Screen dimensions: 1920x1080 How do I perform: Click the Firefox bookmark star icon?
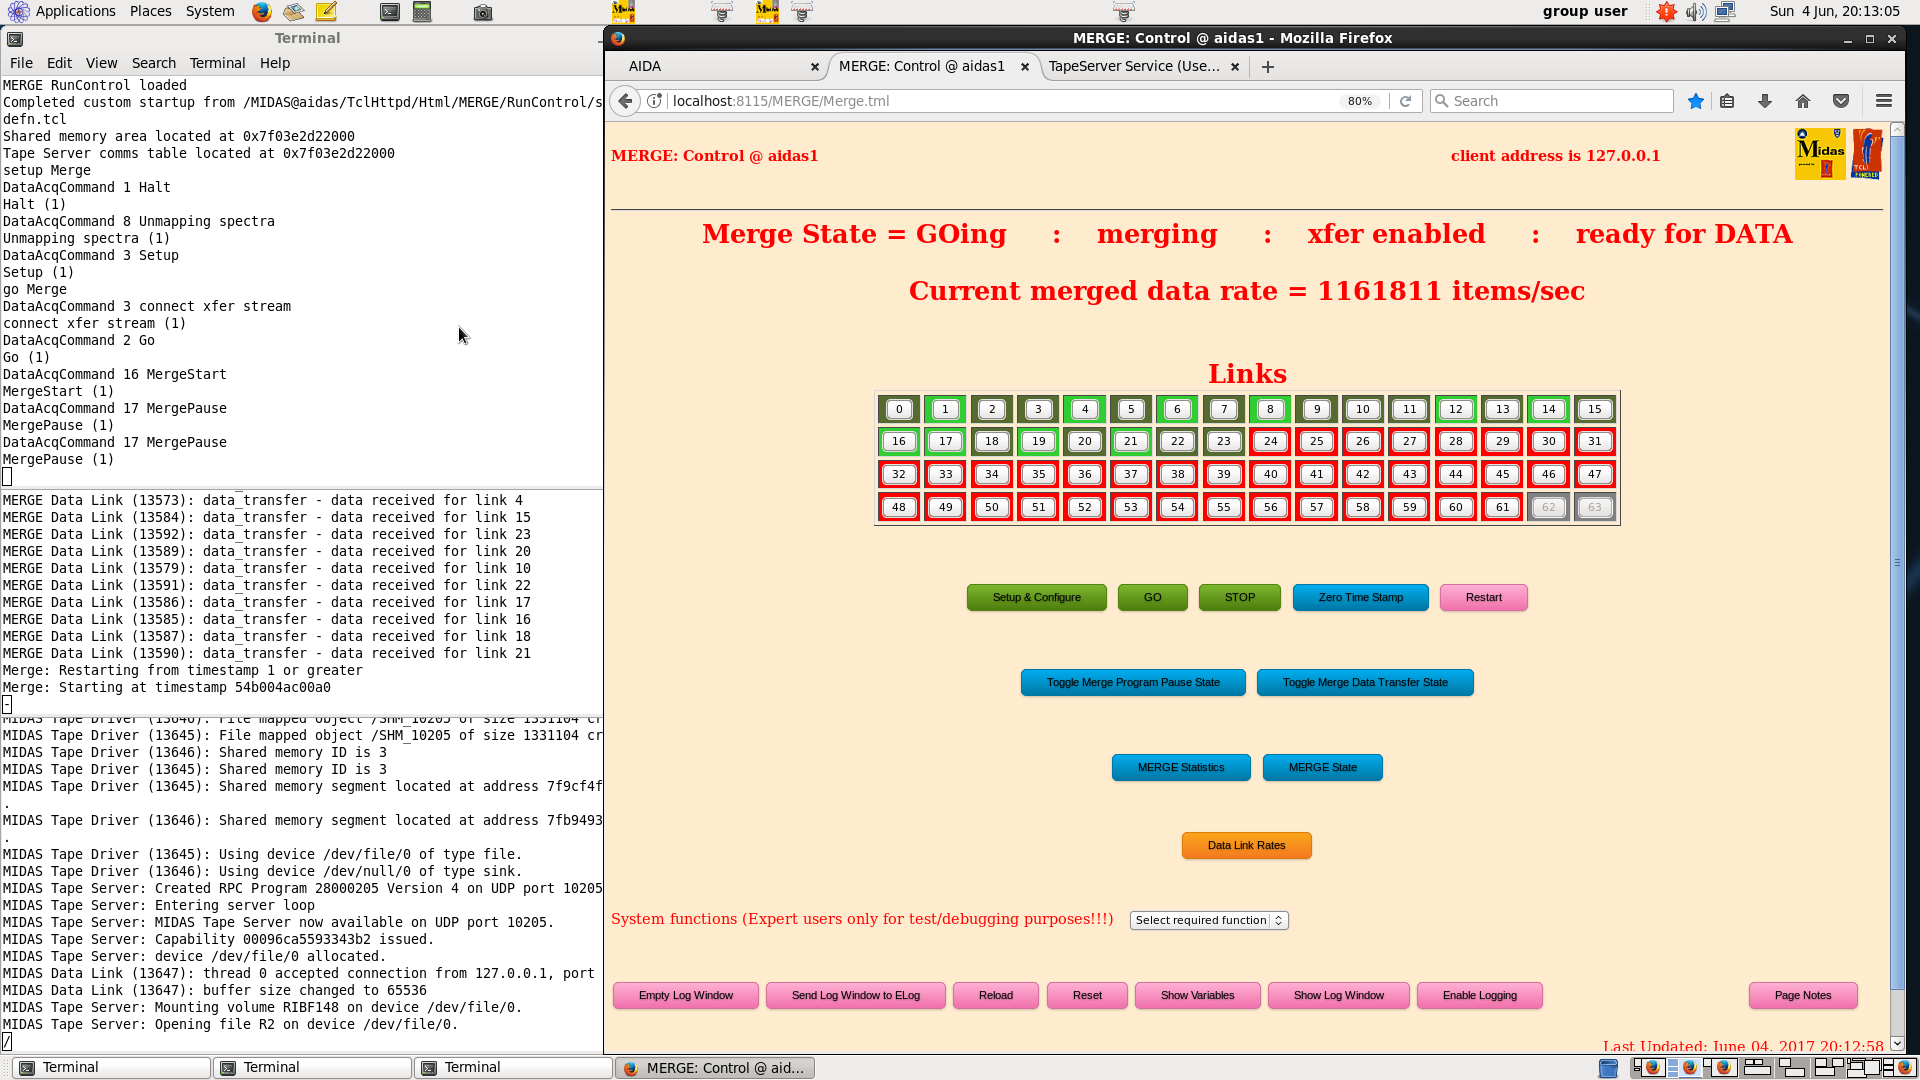1695,101
